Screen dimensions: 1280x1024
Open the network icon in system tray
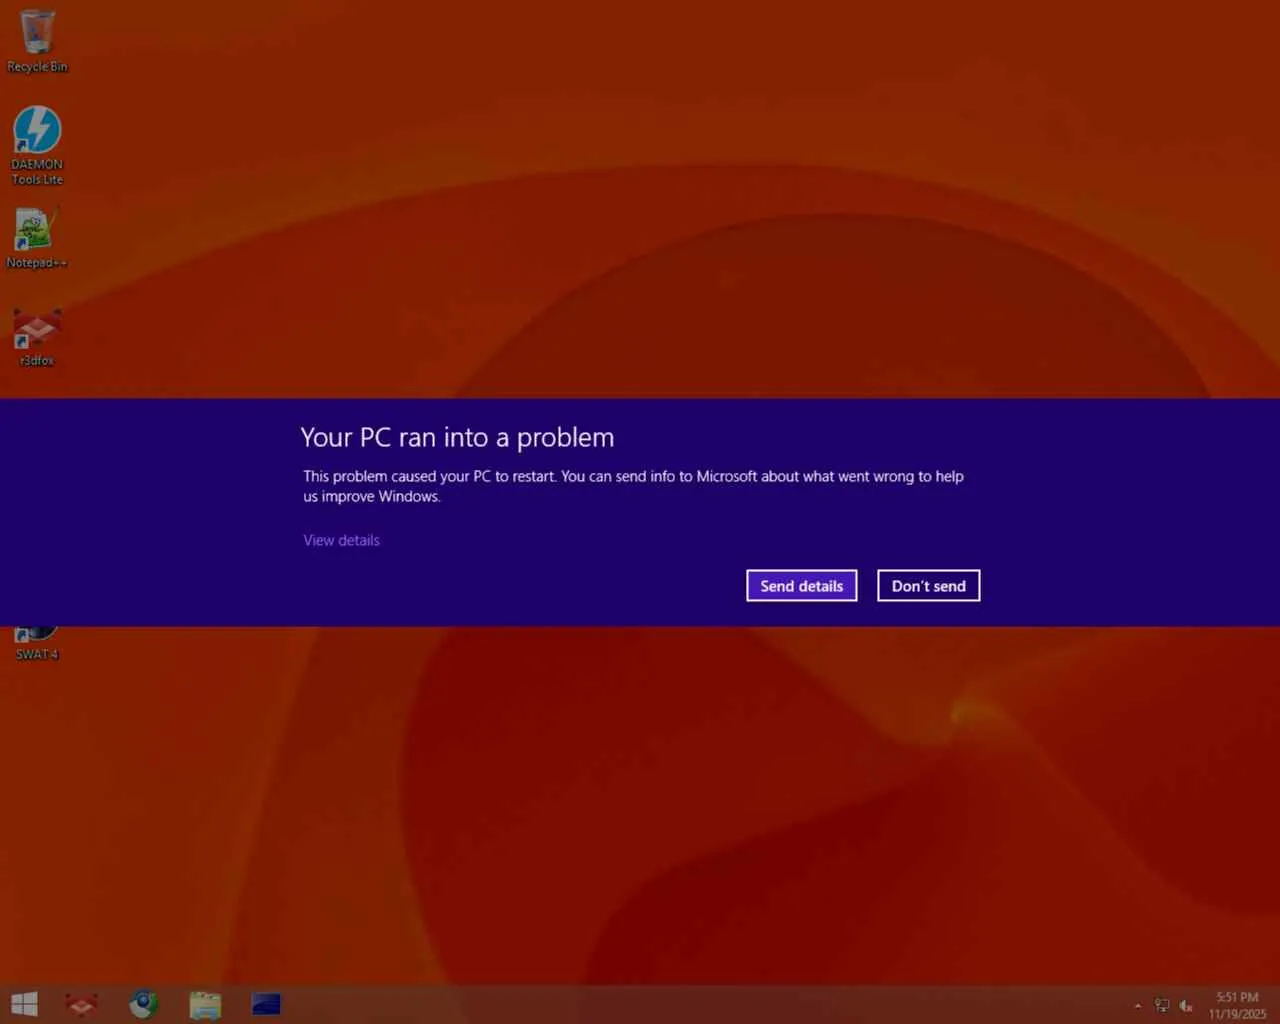point(1162,1005)
